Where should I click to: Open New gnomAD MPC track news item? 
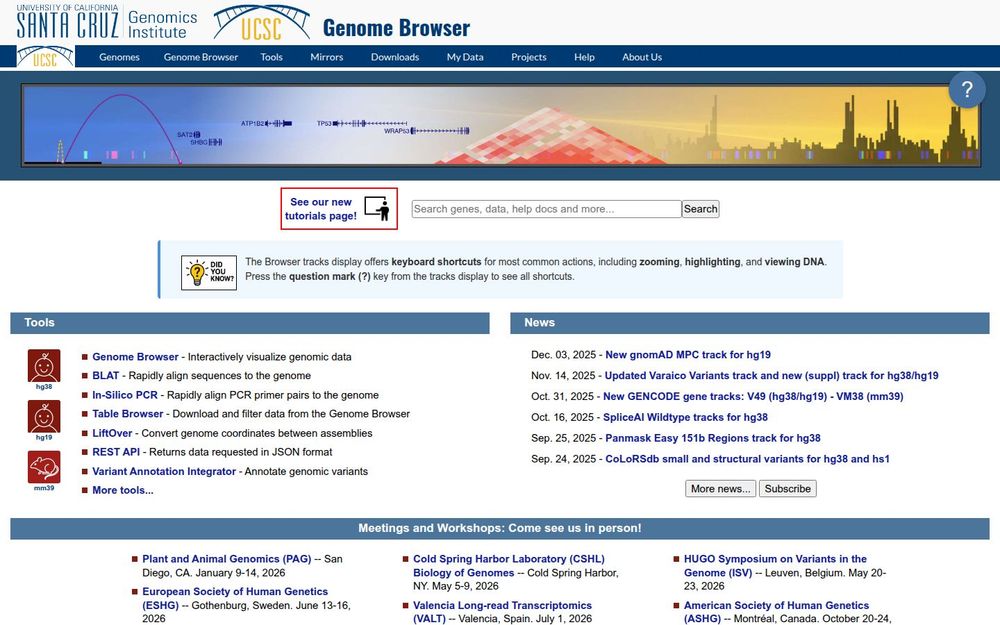(688, 355)
